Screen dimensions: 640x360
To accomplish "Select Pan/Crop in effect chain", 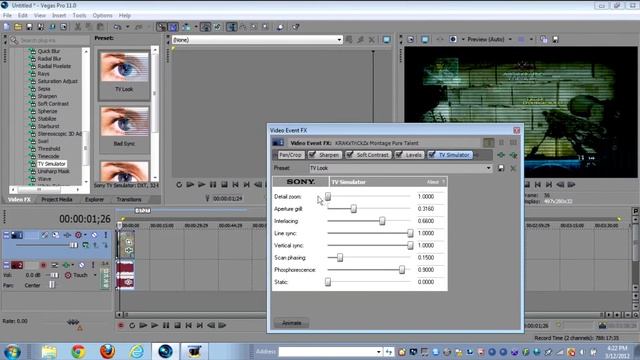I will (290, 155).
